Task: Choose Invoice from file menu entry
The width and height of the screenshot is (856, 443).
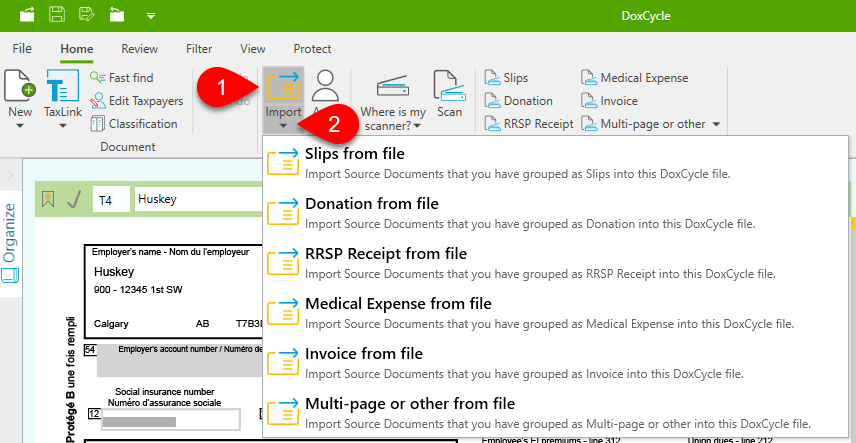Action: pos(557,362)
